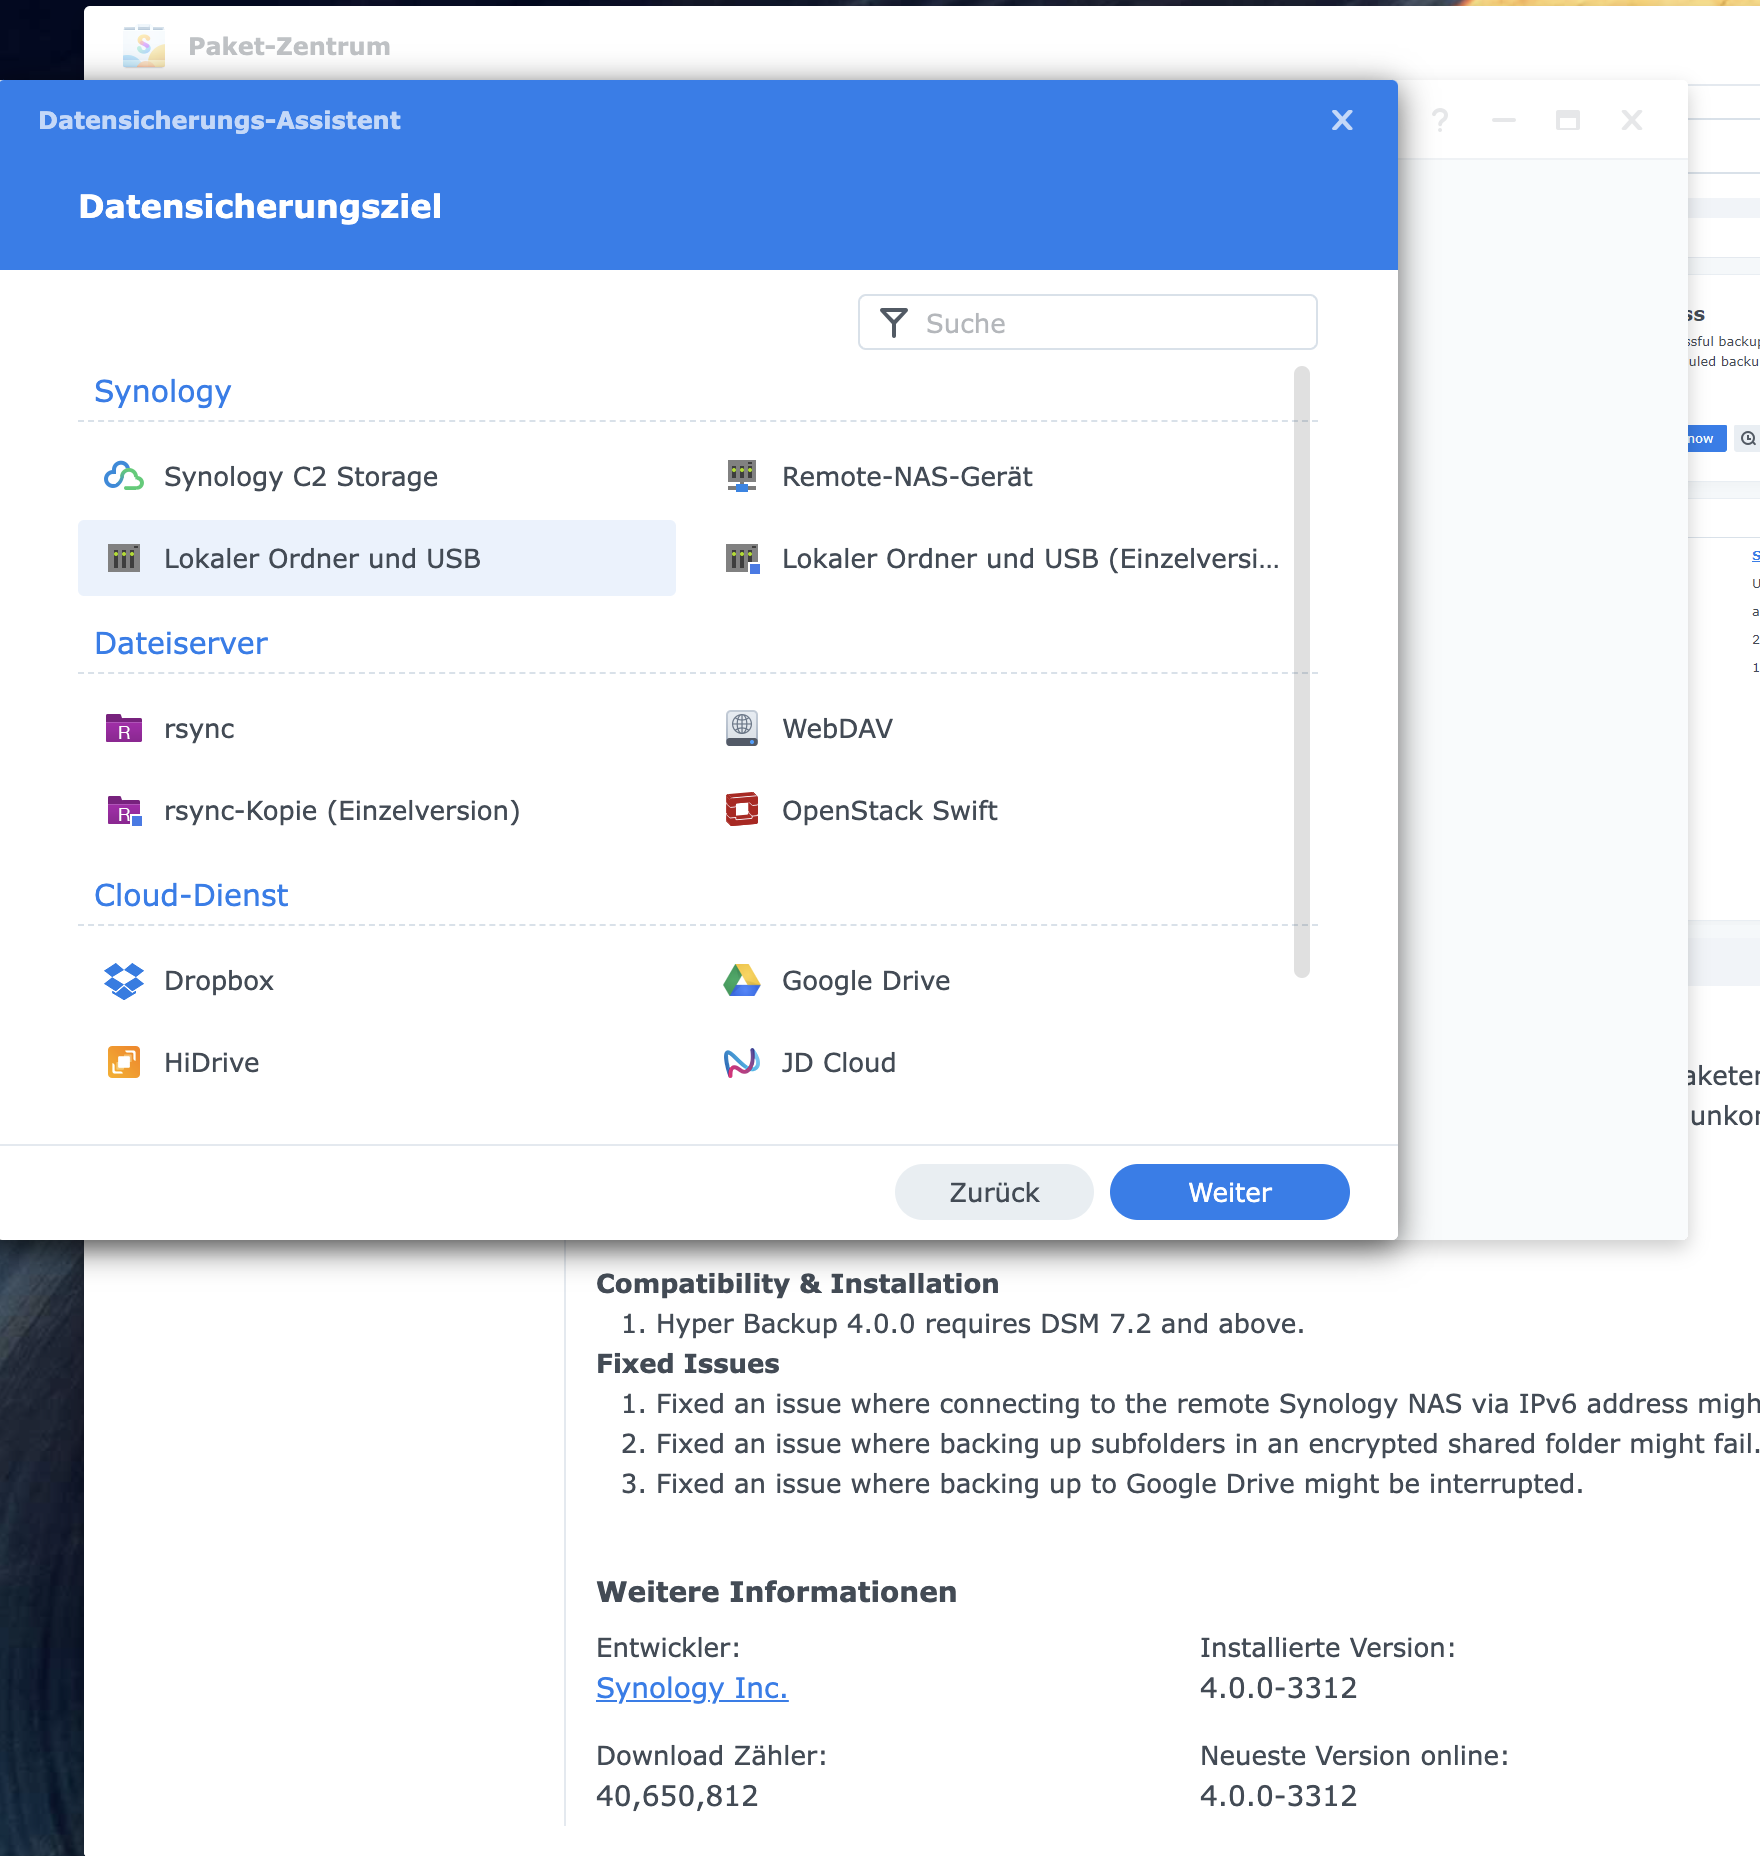This screenshot has height=1856, width=1760.
Task: Maximize the background Hyper Backup window
Action: coord(1568,121)
